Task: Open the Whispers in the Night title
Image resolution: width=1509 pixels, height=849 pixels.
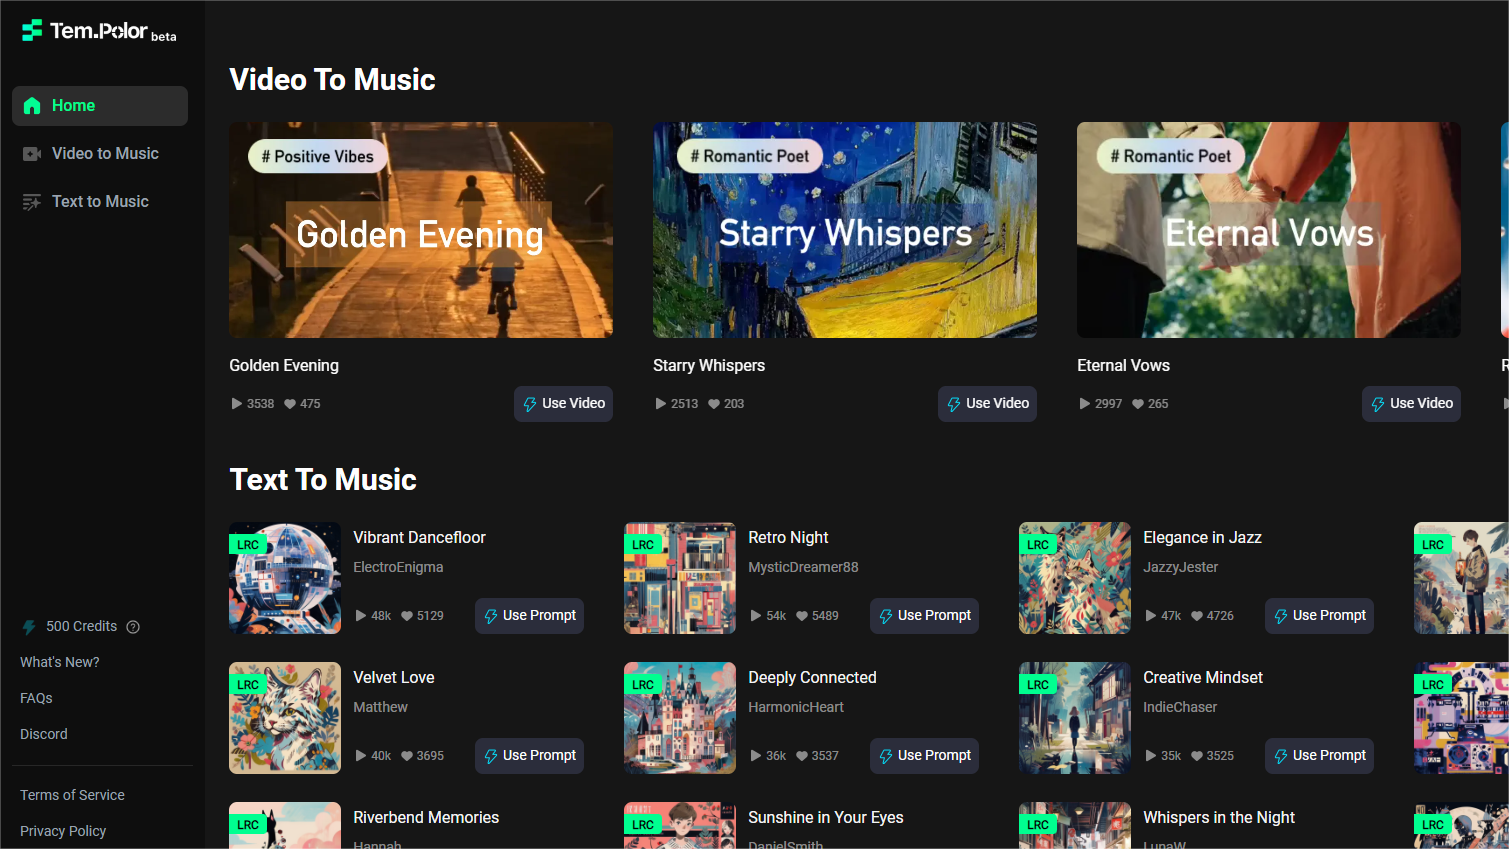Action: click(x=1219, y=817)
